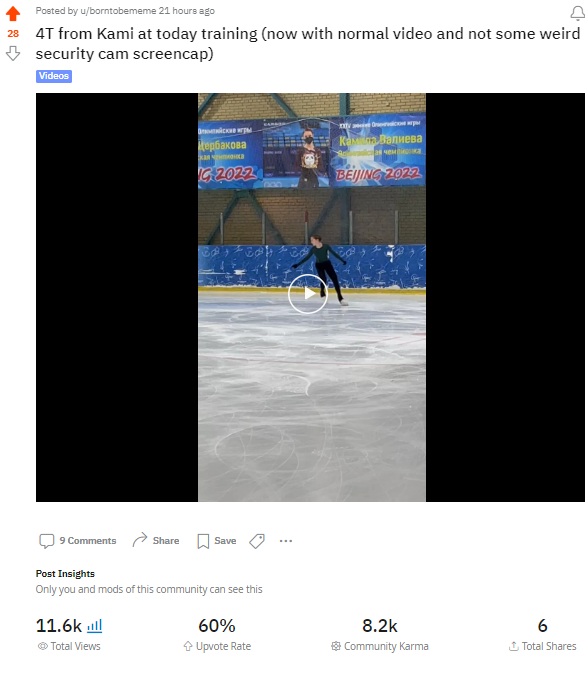This screenshot has width=585, height=682.
Task: Toggle the notification bell for this post
Action: tap(578, 13)
